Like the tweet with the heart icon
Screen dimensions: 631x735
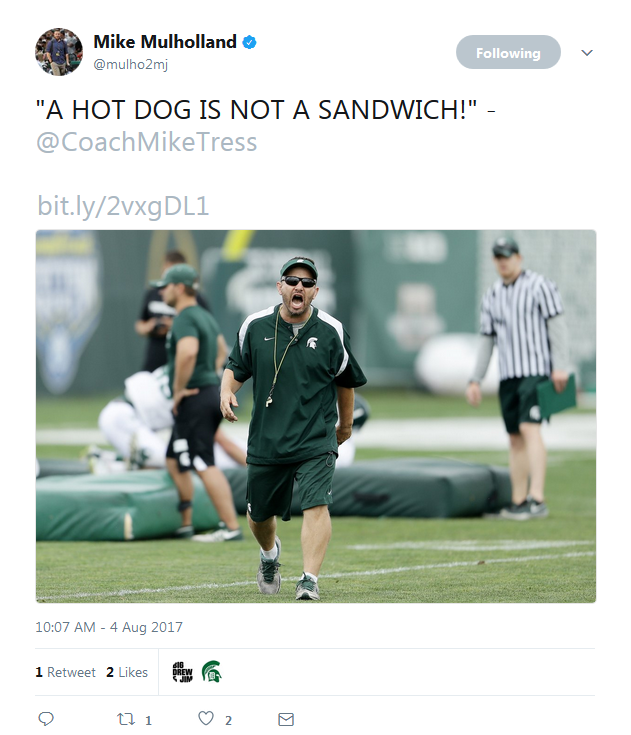(x=206, y=719)
